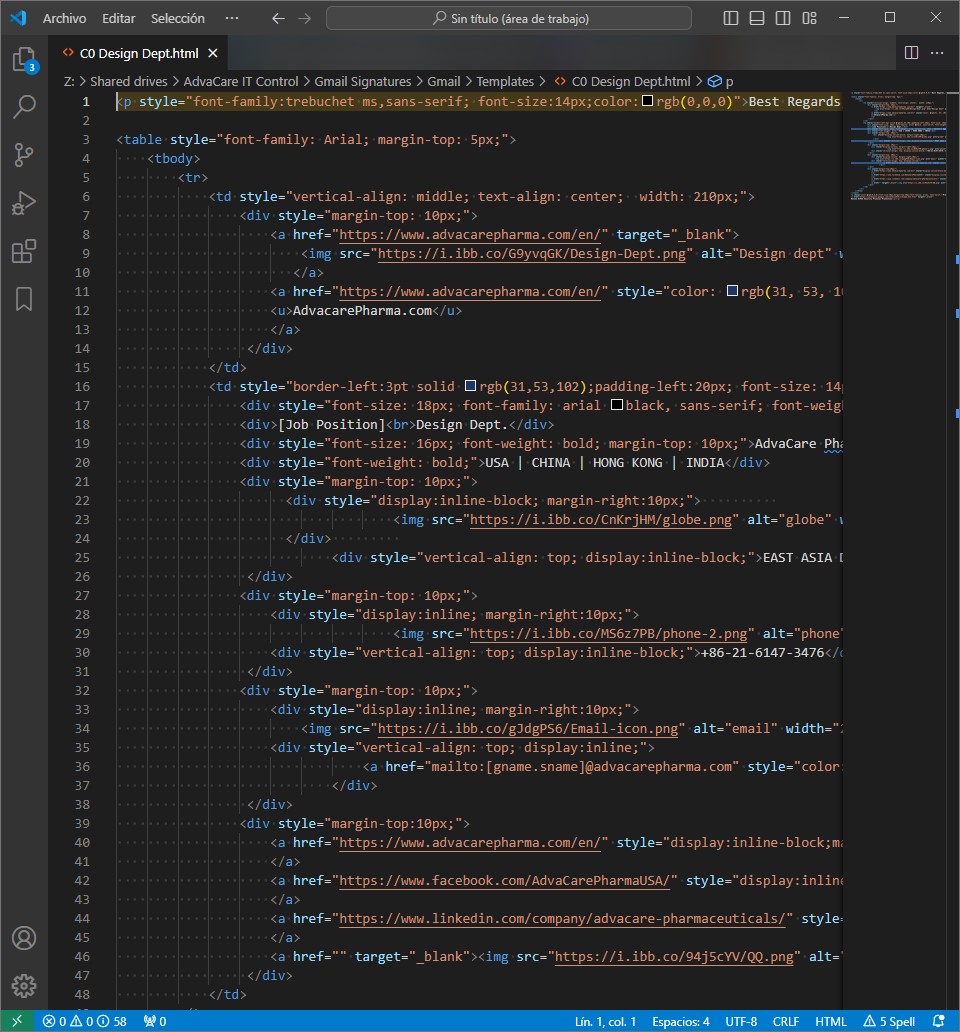
Task: Click the 5 Spell warning indicator
Action: [x=890, y=1021]
